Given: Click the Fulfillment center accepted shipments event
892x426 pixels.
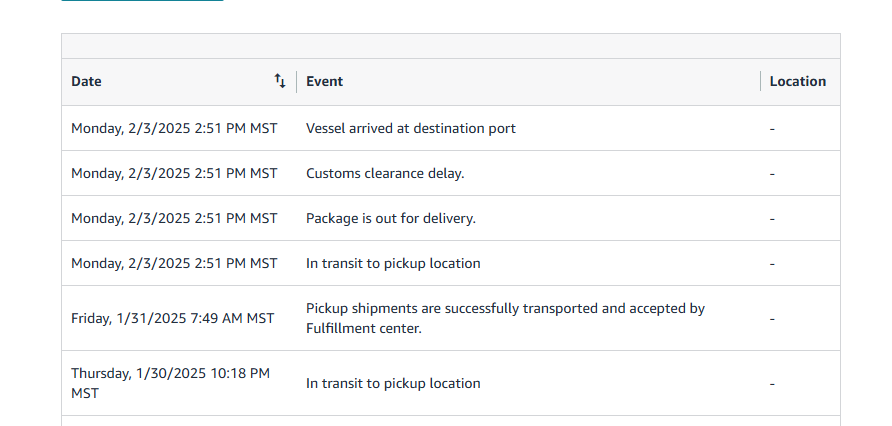Looking at the screenshot, I should [x=505, y=319].
